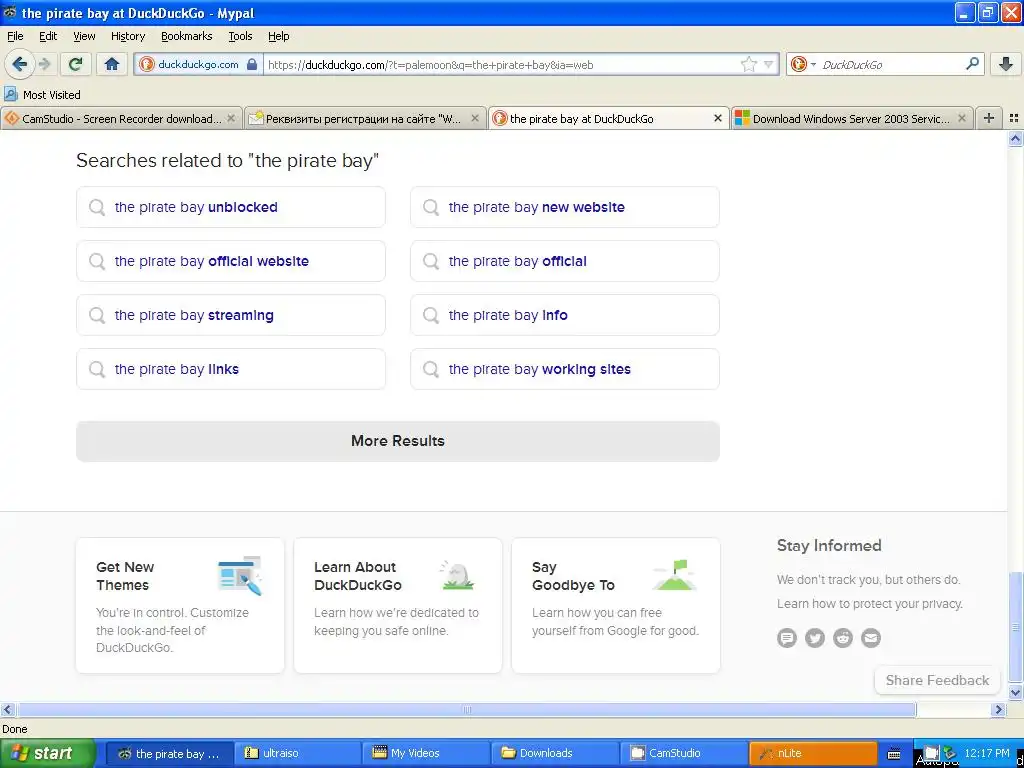Go back using the Back arrow button

tap(19, 64)
